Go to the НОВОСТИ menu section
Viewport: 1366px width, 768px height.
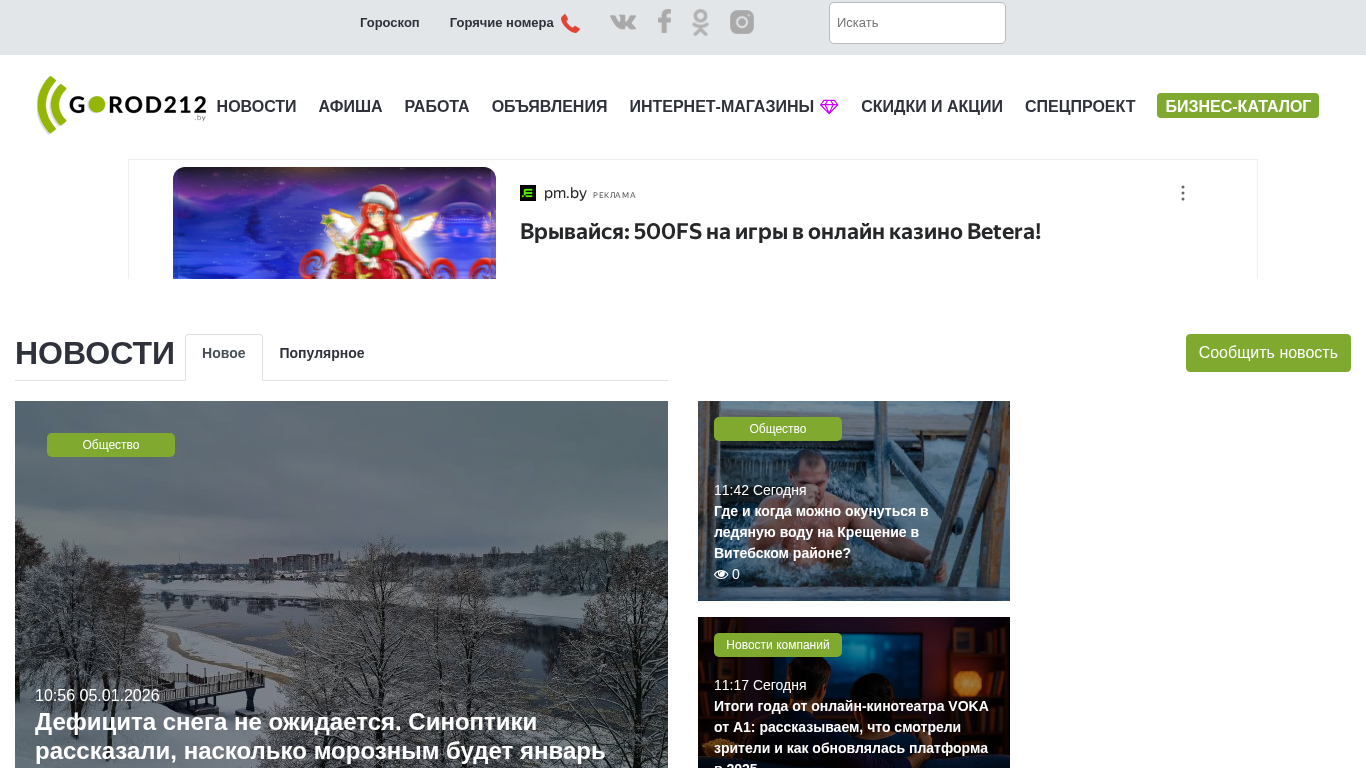[x=256, y=107]
